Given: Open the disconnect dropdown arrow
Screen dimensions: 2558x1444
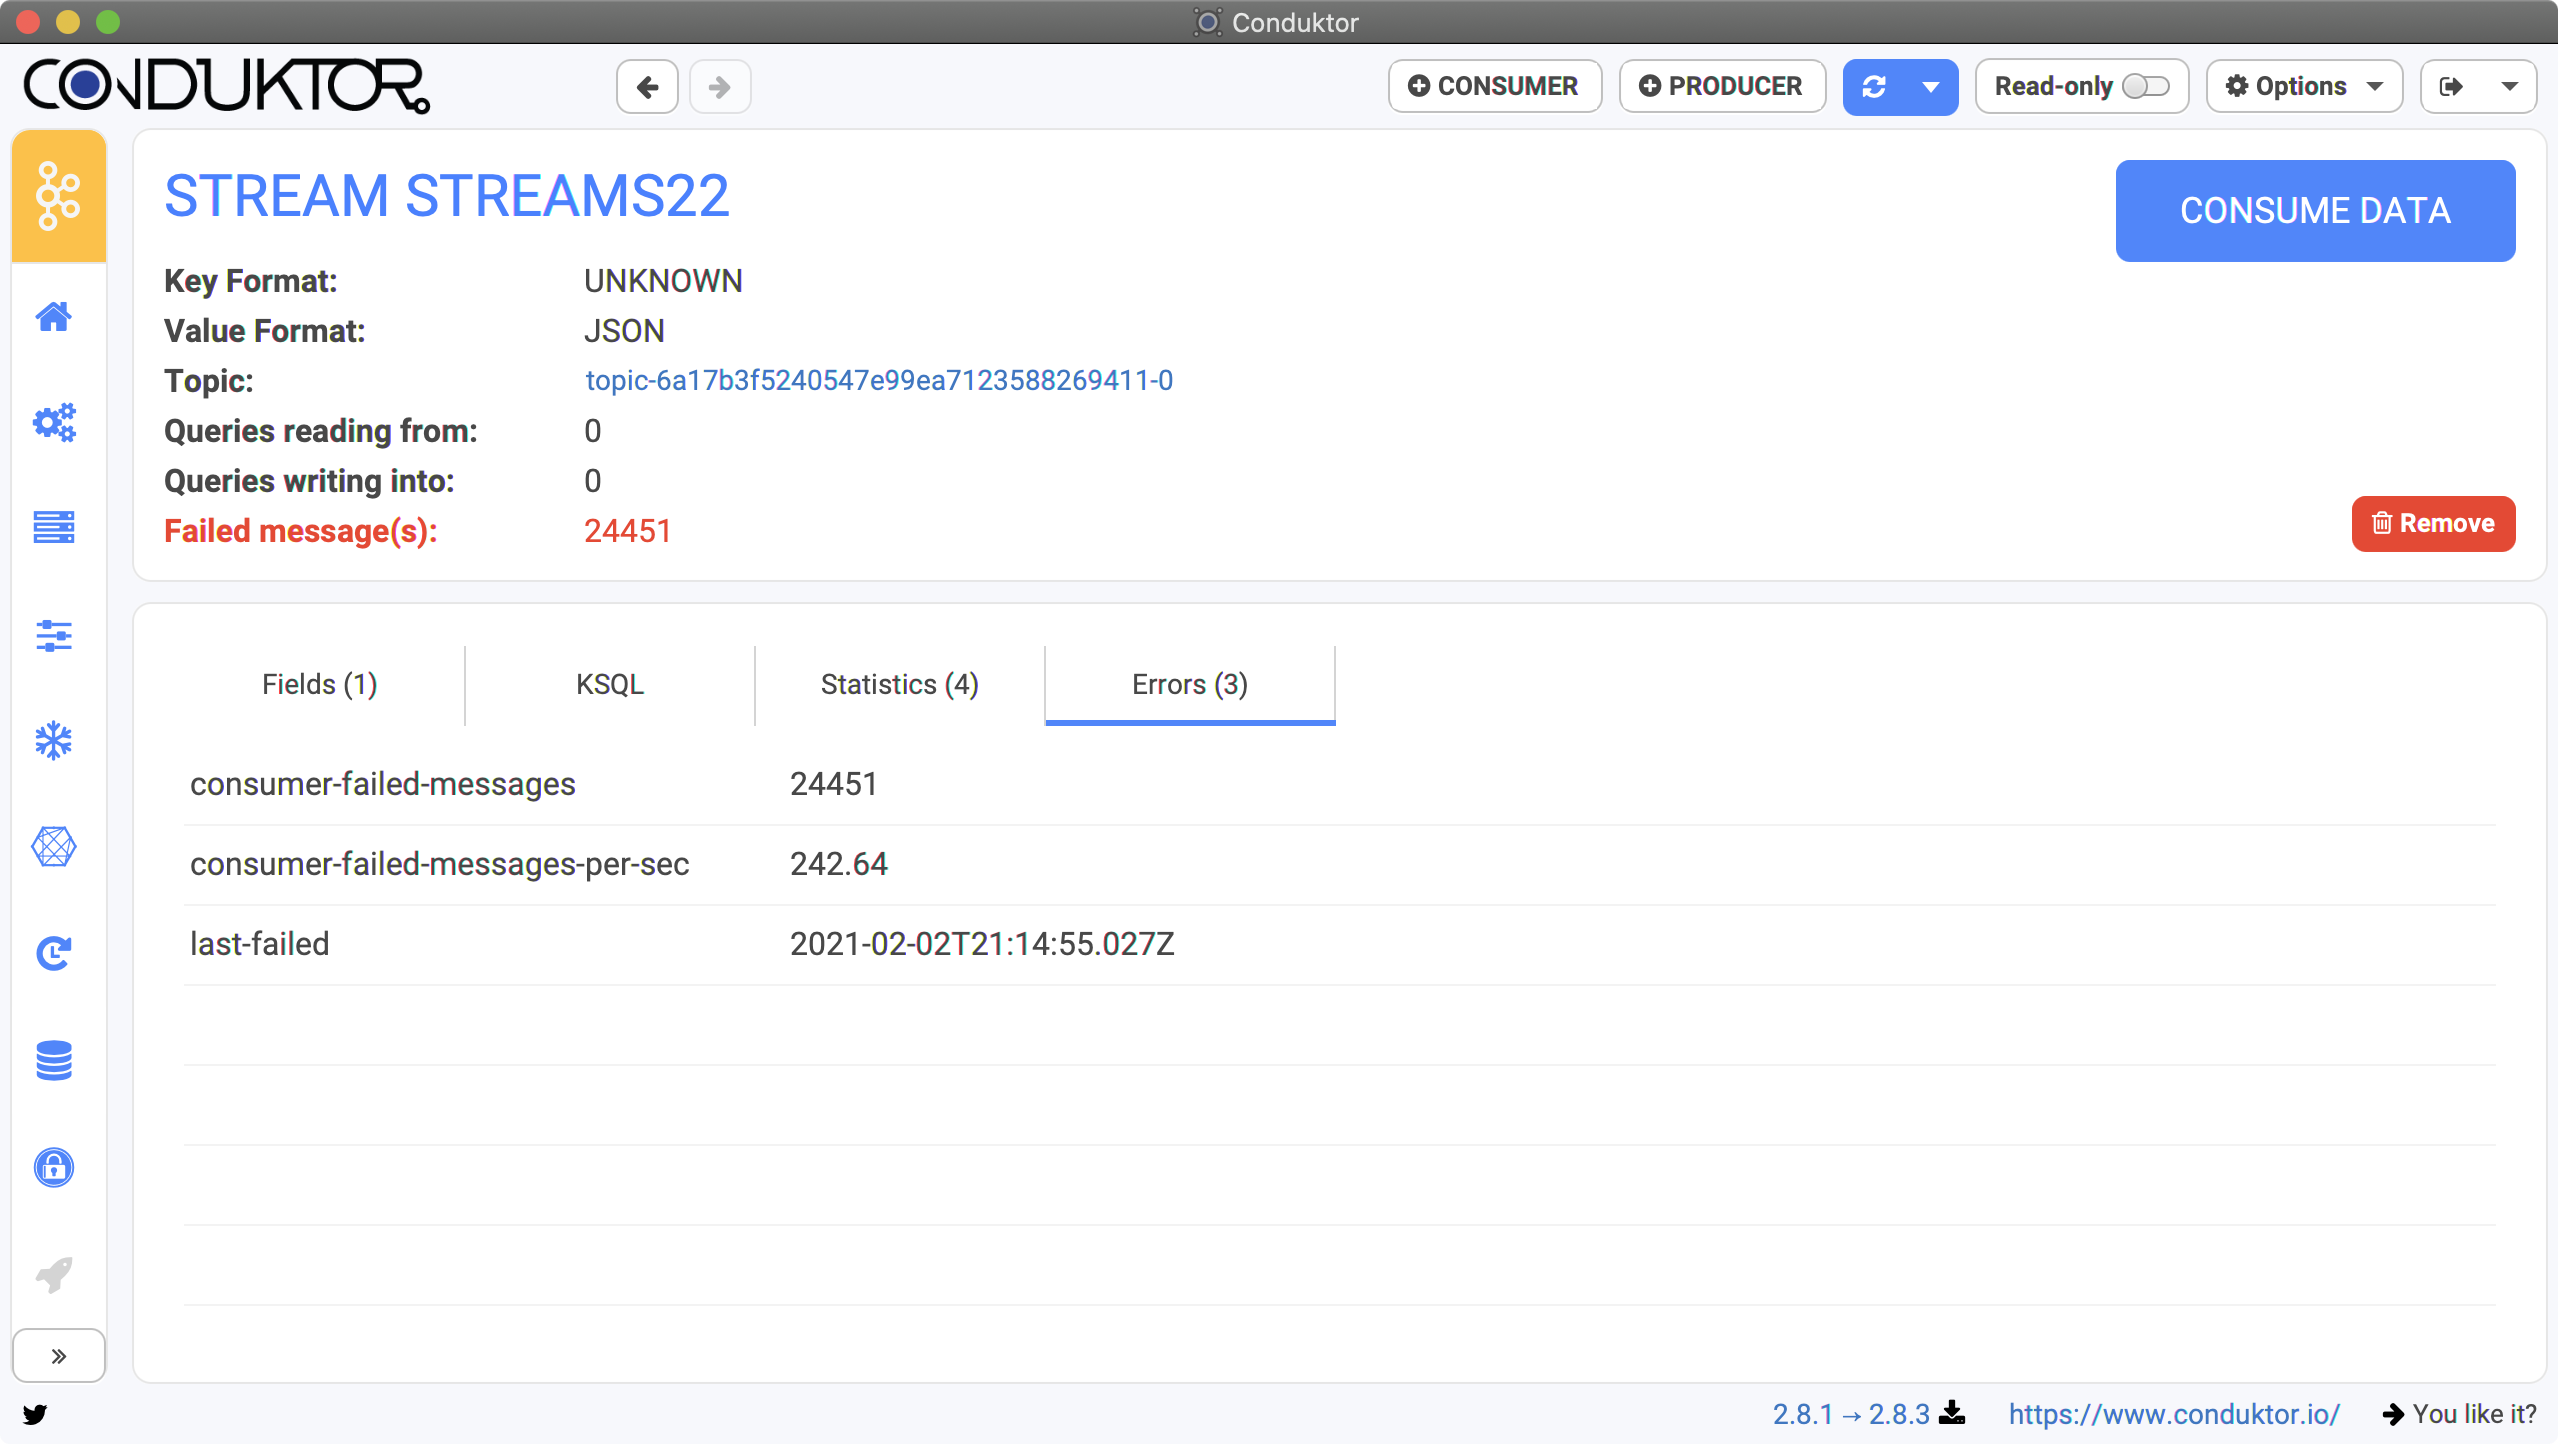Looking at the screenshot, I should [x=2509, y=87].
